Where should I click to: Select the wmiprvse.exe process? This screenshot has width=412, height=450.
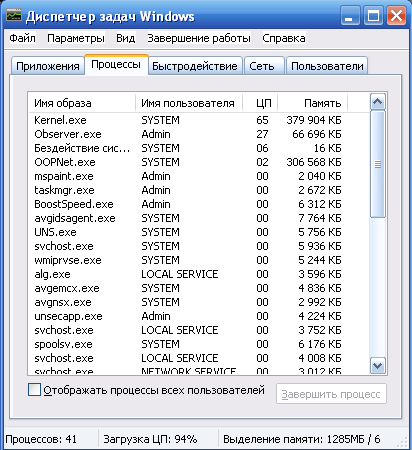[x=199, y=260]
